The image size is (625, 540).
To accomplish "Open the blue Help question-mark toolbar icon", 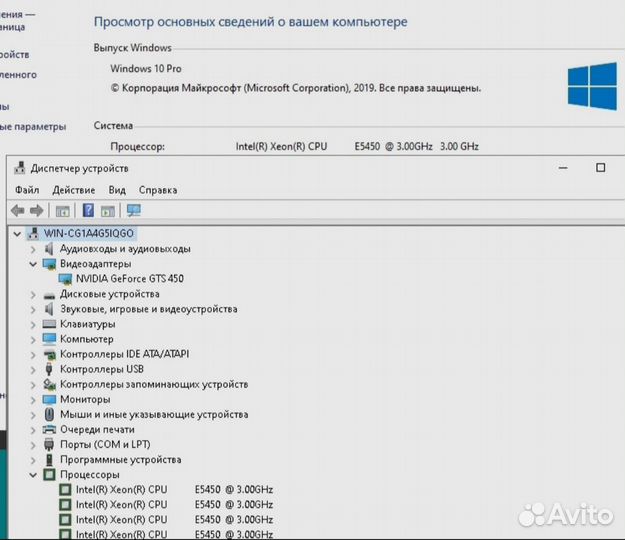I will coord(88,210).
